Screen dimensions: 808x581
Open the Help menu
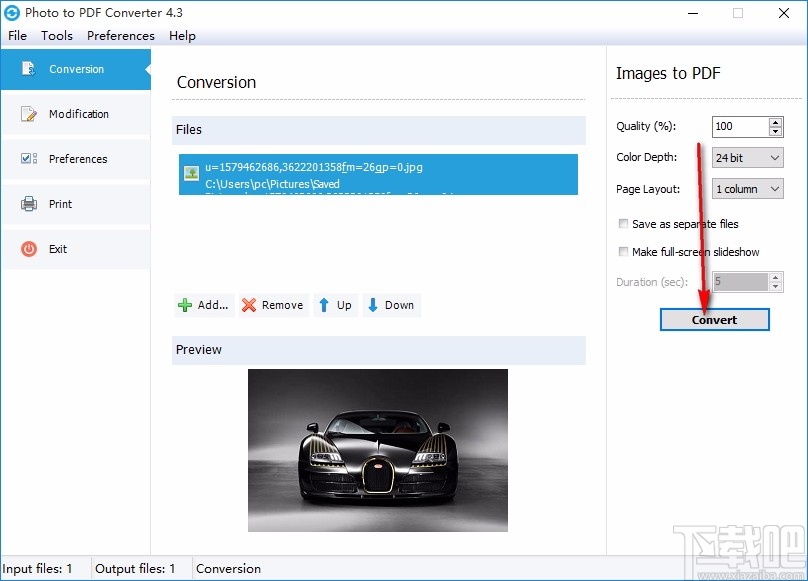pyautogui.click(x=182, y=36)
